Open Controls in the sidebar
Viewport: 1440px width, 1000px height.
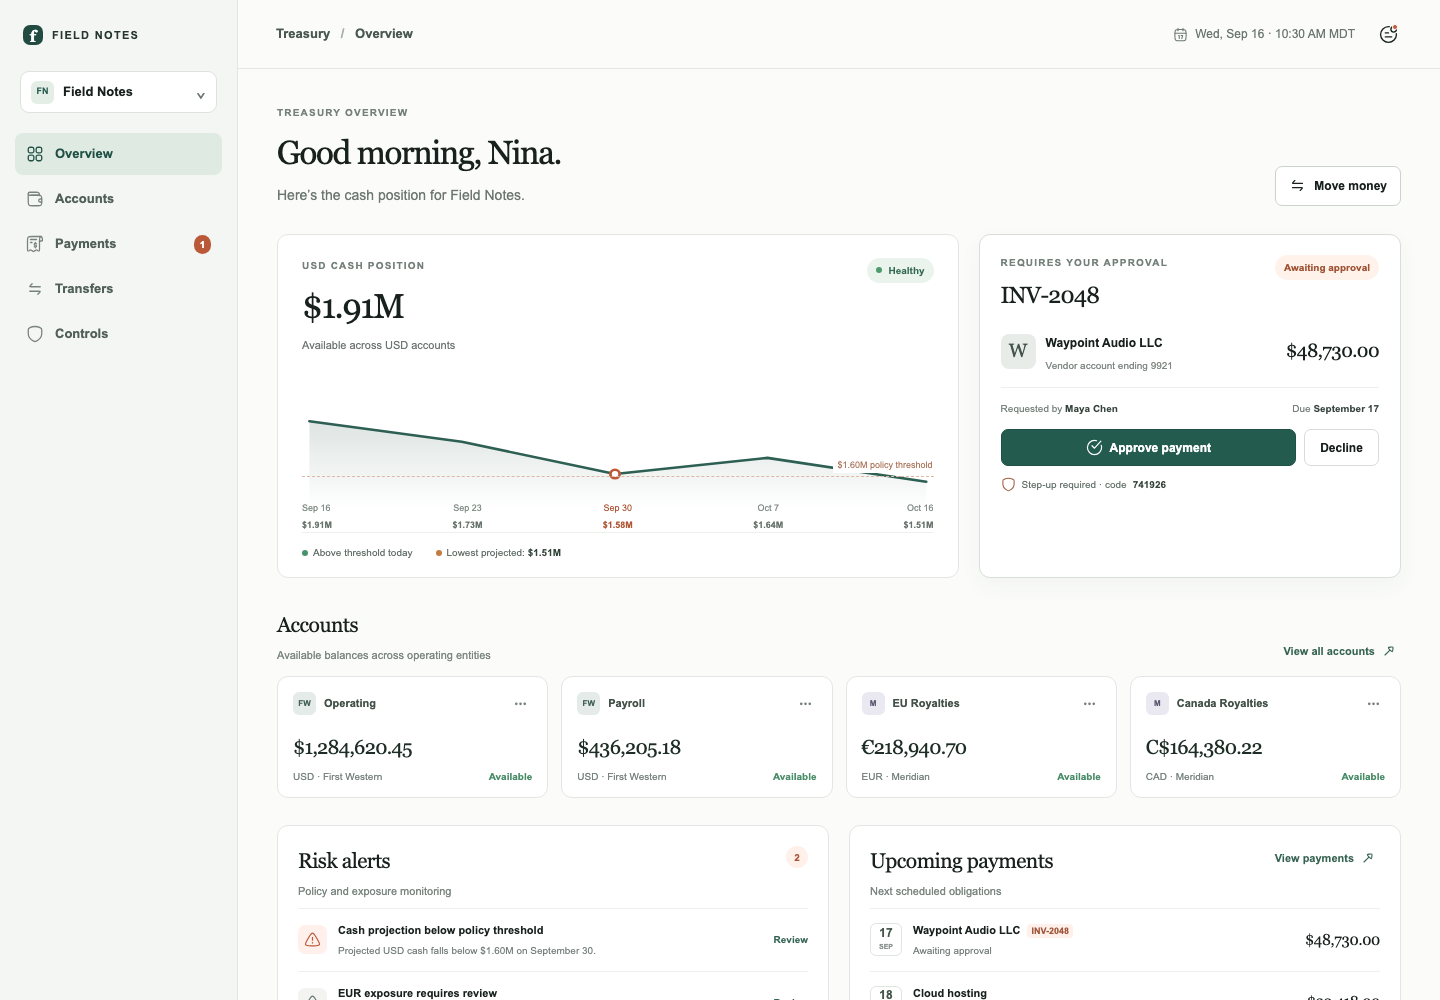[x=118, y=334]
